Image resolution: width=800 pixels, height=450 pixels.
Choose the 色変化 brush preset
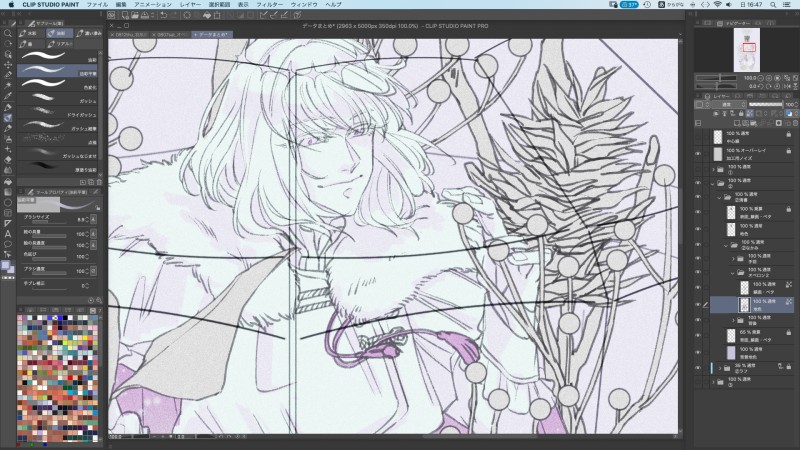(x=58, y=84)
